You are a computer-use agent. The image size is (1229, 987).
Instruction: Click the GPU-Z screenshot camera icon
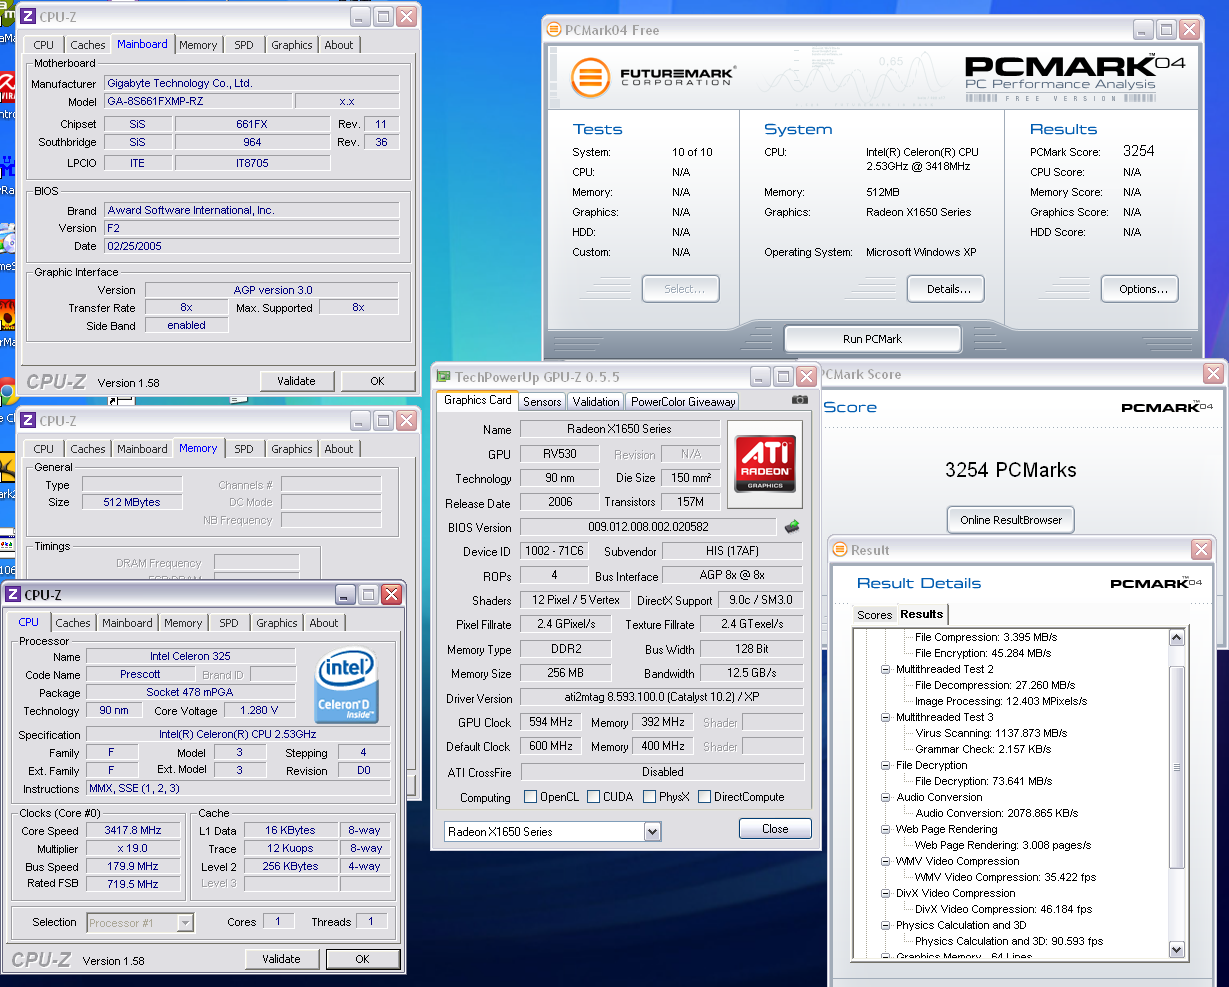point(799,400)
